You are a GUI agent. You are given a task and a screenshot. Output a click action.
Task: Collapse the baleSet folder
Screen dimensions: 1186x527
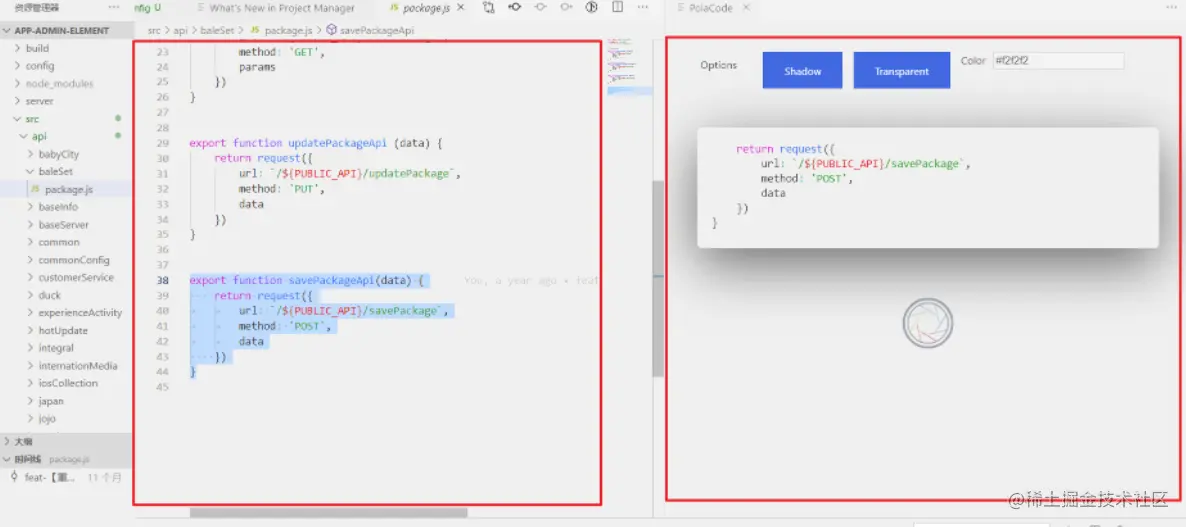click(x=66, y=172)
